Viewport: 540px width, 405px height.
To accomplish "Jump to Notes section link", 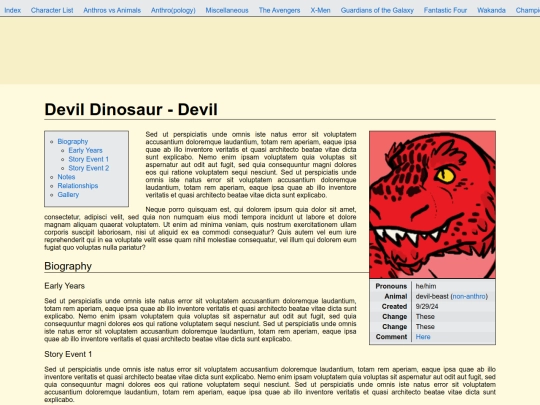I will coord(66,177).
